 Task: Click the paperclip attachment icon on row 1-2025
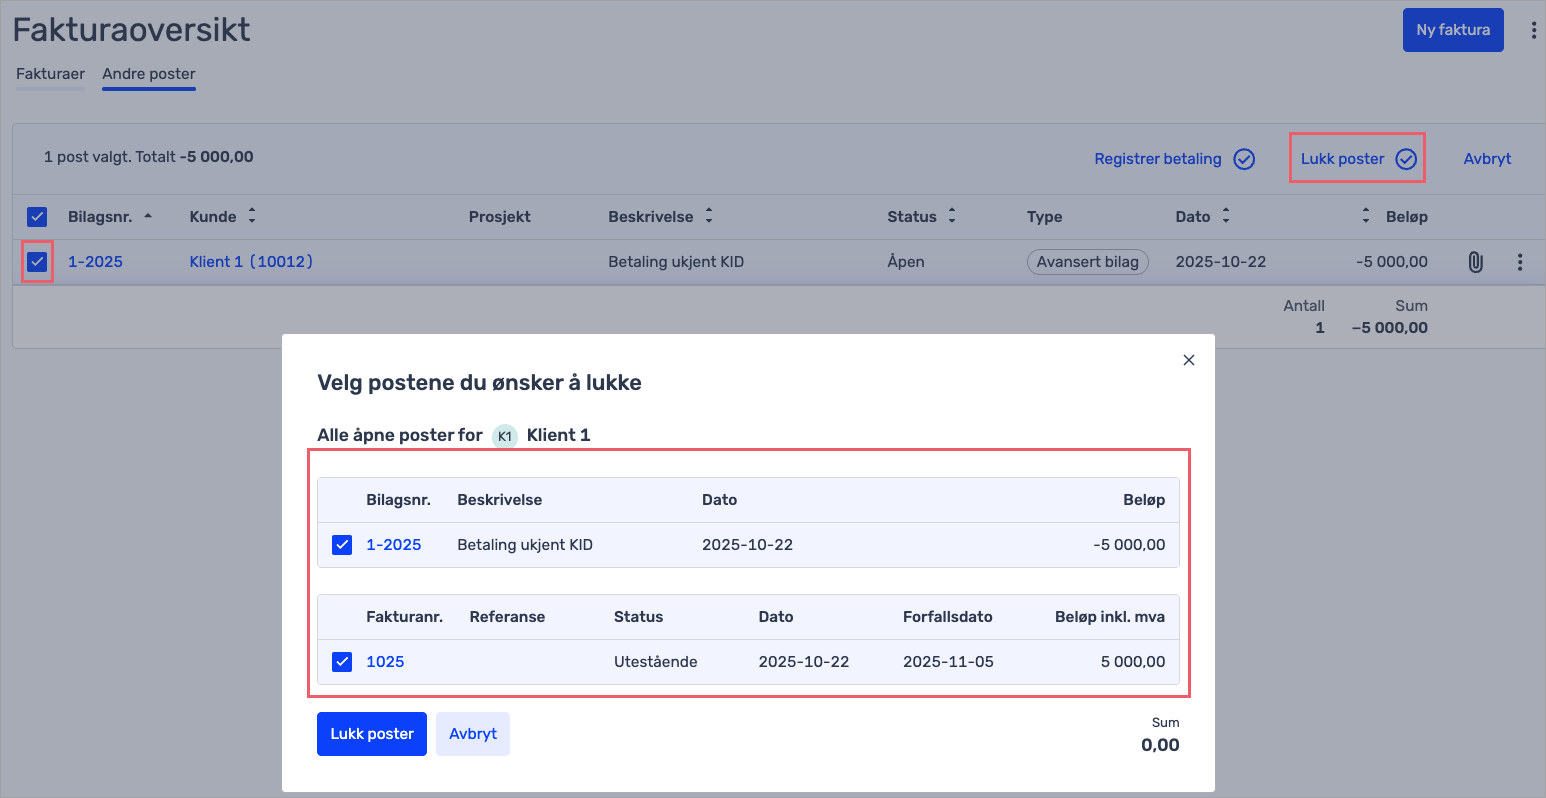[1475, 262]
